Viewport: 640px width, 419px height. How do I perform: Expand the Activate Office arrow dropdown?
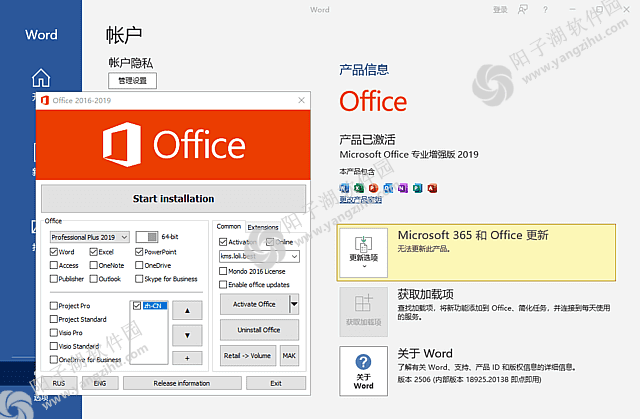(294, 304)
